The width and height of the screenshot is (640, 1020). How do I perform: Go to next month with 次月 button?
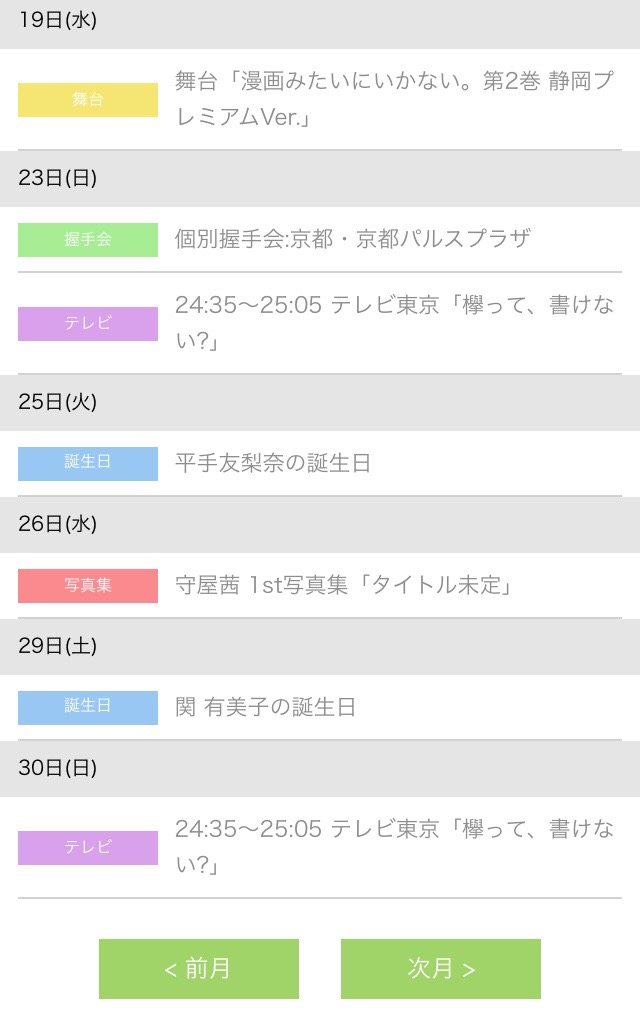click(x=440, y=969)
